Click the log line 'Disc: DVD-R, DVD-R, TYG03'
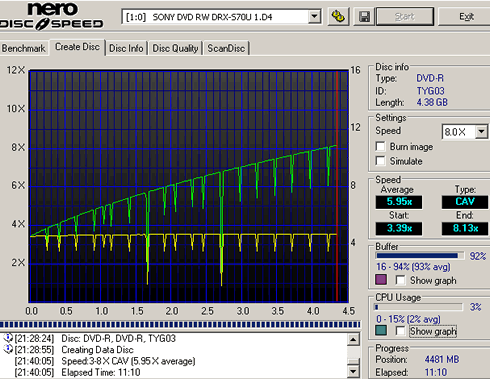The height and width of the screenshot is (379, 490). click(118, 338)
